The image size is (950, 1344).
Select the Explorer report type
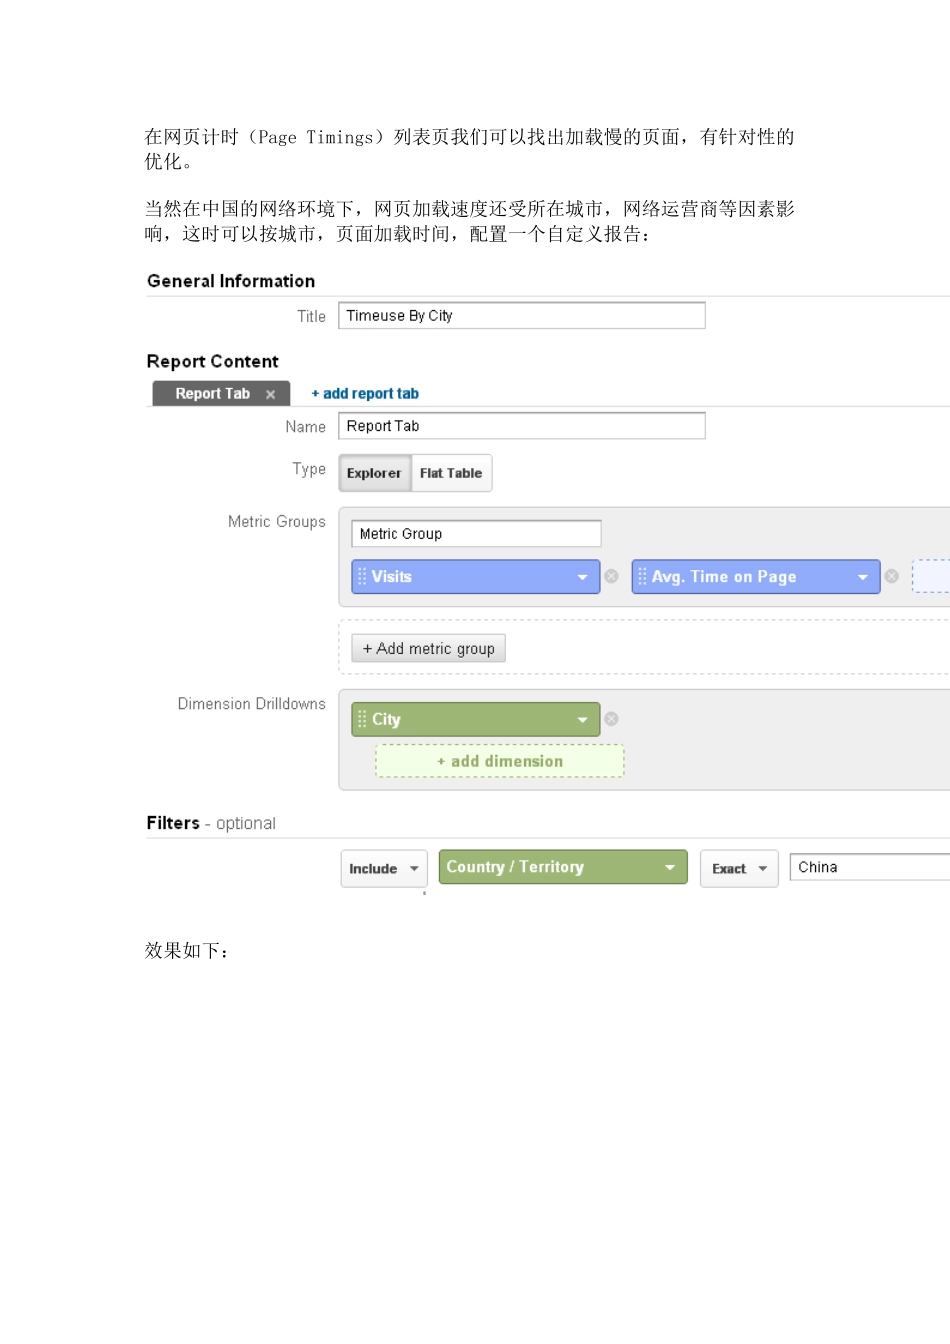coord(374,473)
